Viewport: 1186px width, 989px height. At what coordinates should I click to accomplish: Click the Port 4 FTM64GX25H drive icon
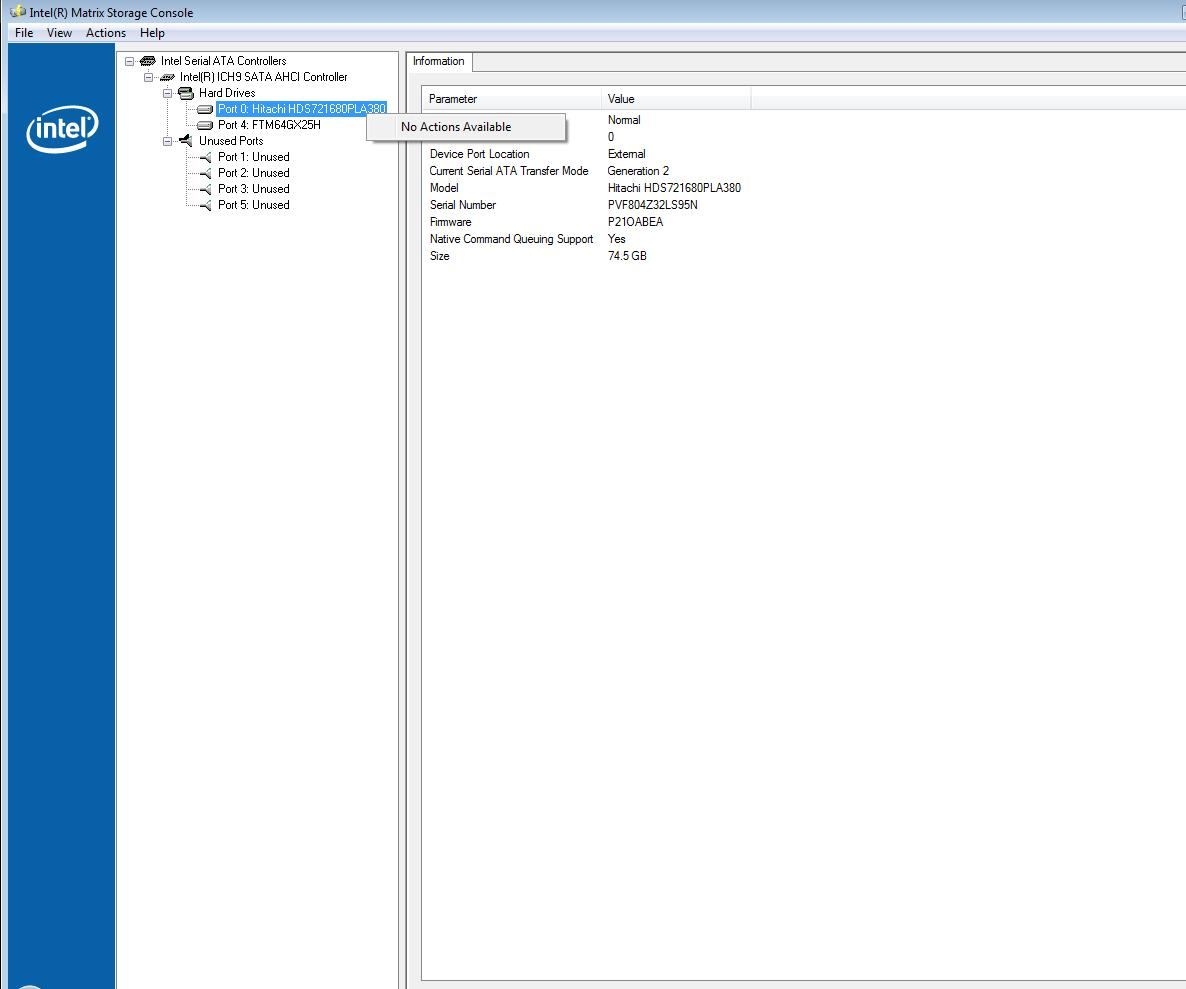coord(205,125)
